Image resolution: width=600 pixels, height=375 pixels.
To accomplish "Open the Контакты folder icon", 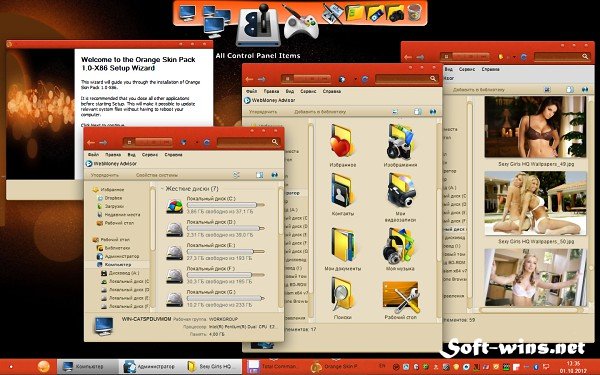I will click(x=342, y=190).
